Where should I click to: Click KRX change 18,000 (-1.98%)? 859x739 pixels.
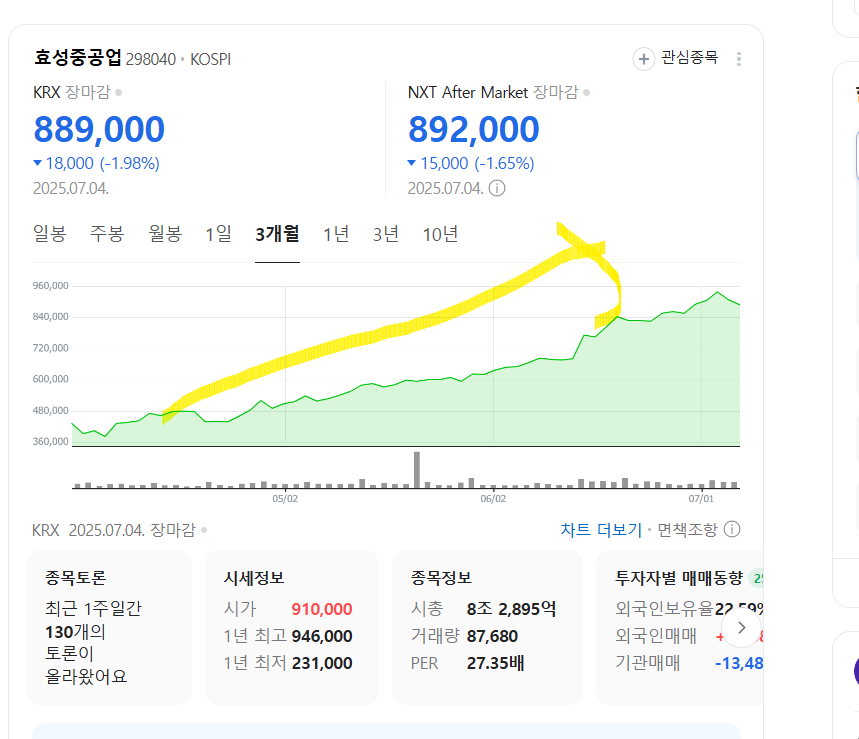click(x=96, y=163)
